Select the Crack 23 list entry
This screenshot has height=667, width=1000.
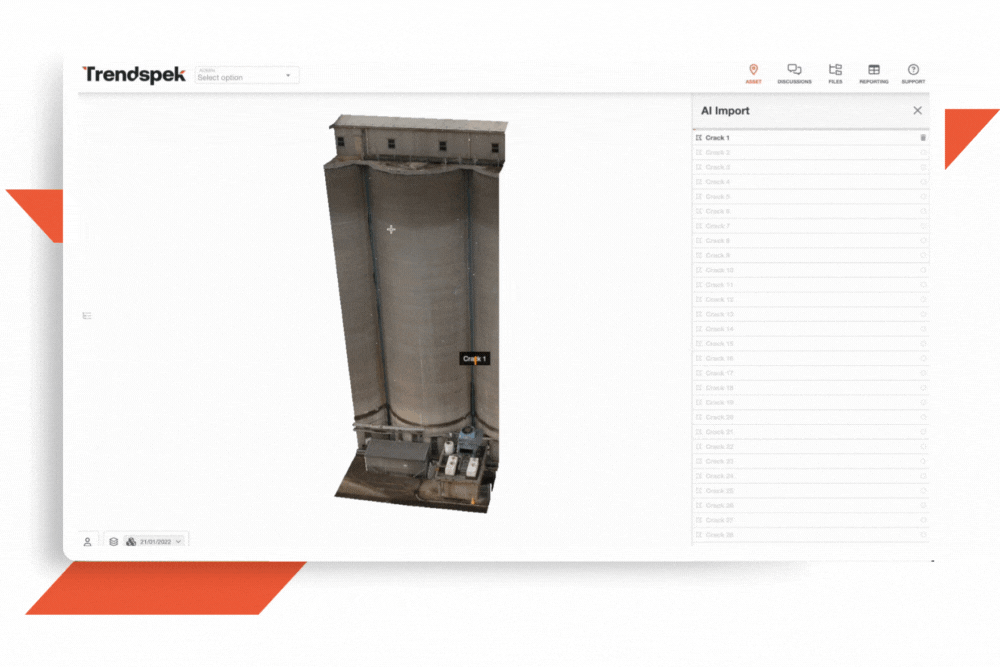point(810,461)
